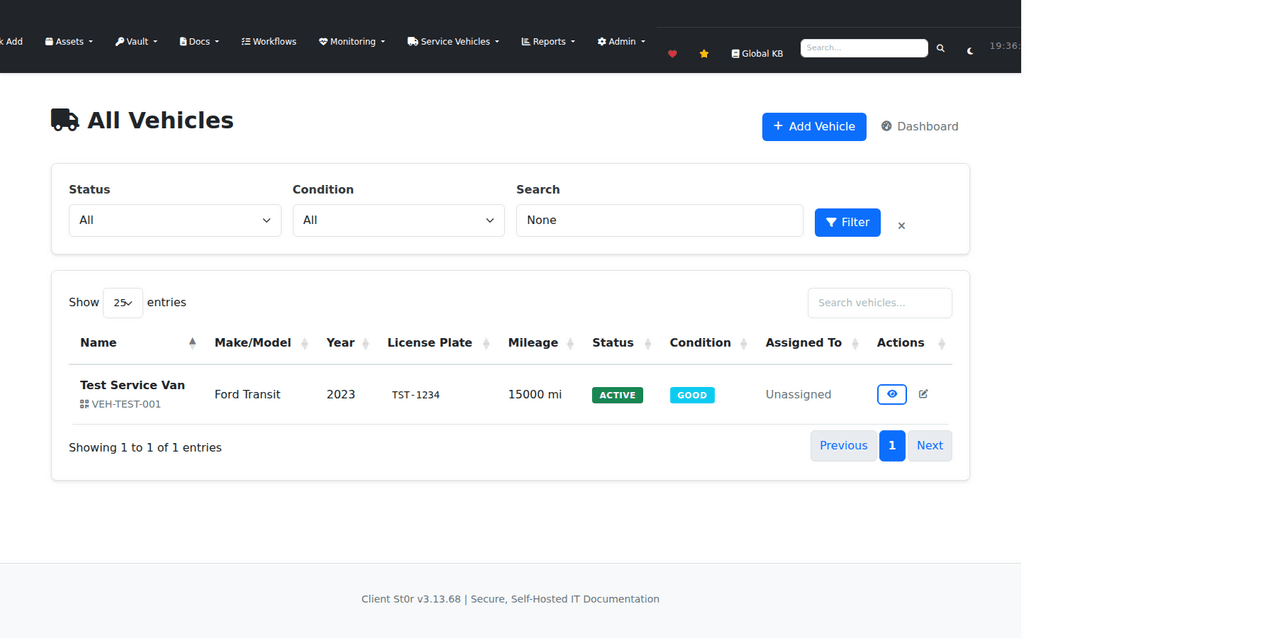
Task: Sort table by Make/Model column
Action: pos(263,343)
